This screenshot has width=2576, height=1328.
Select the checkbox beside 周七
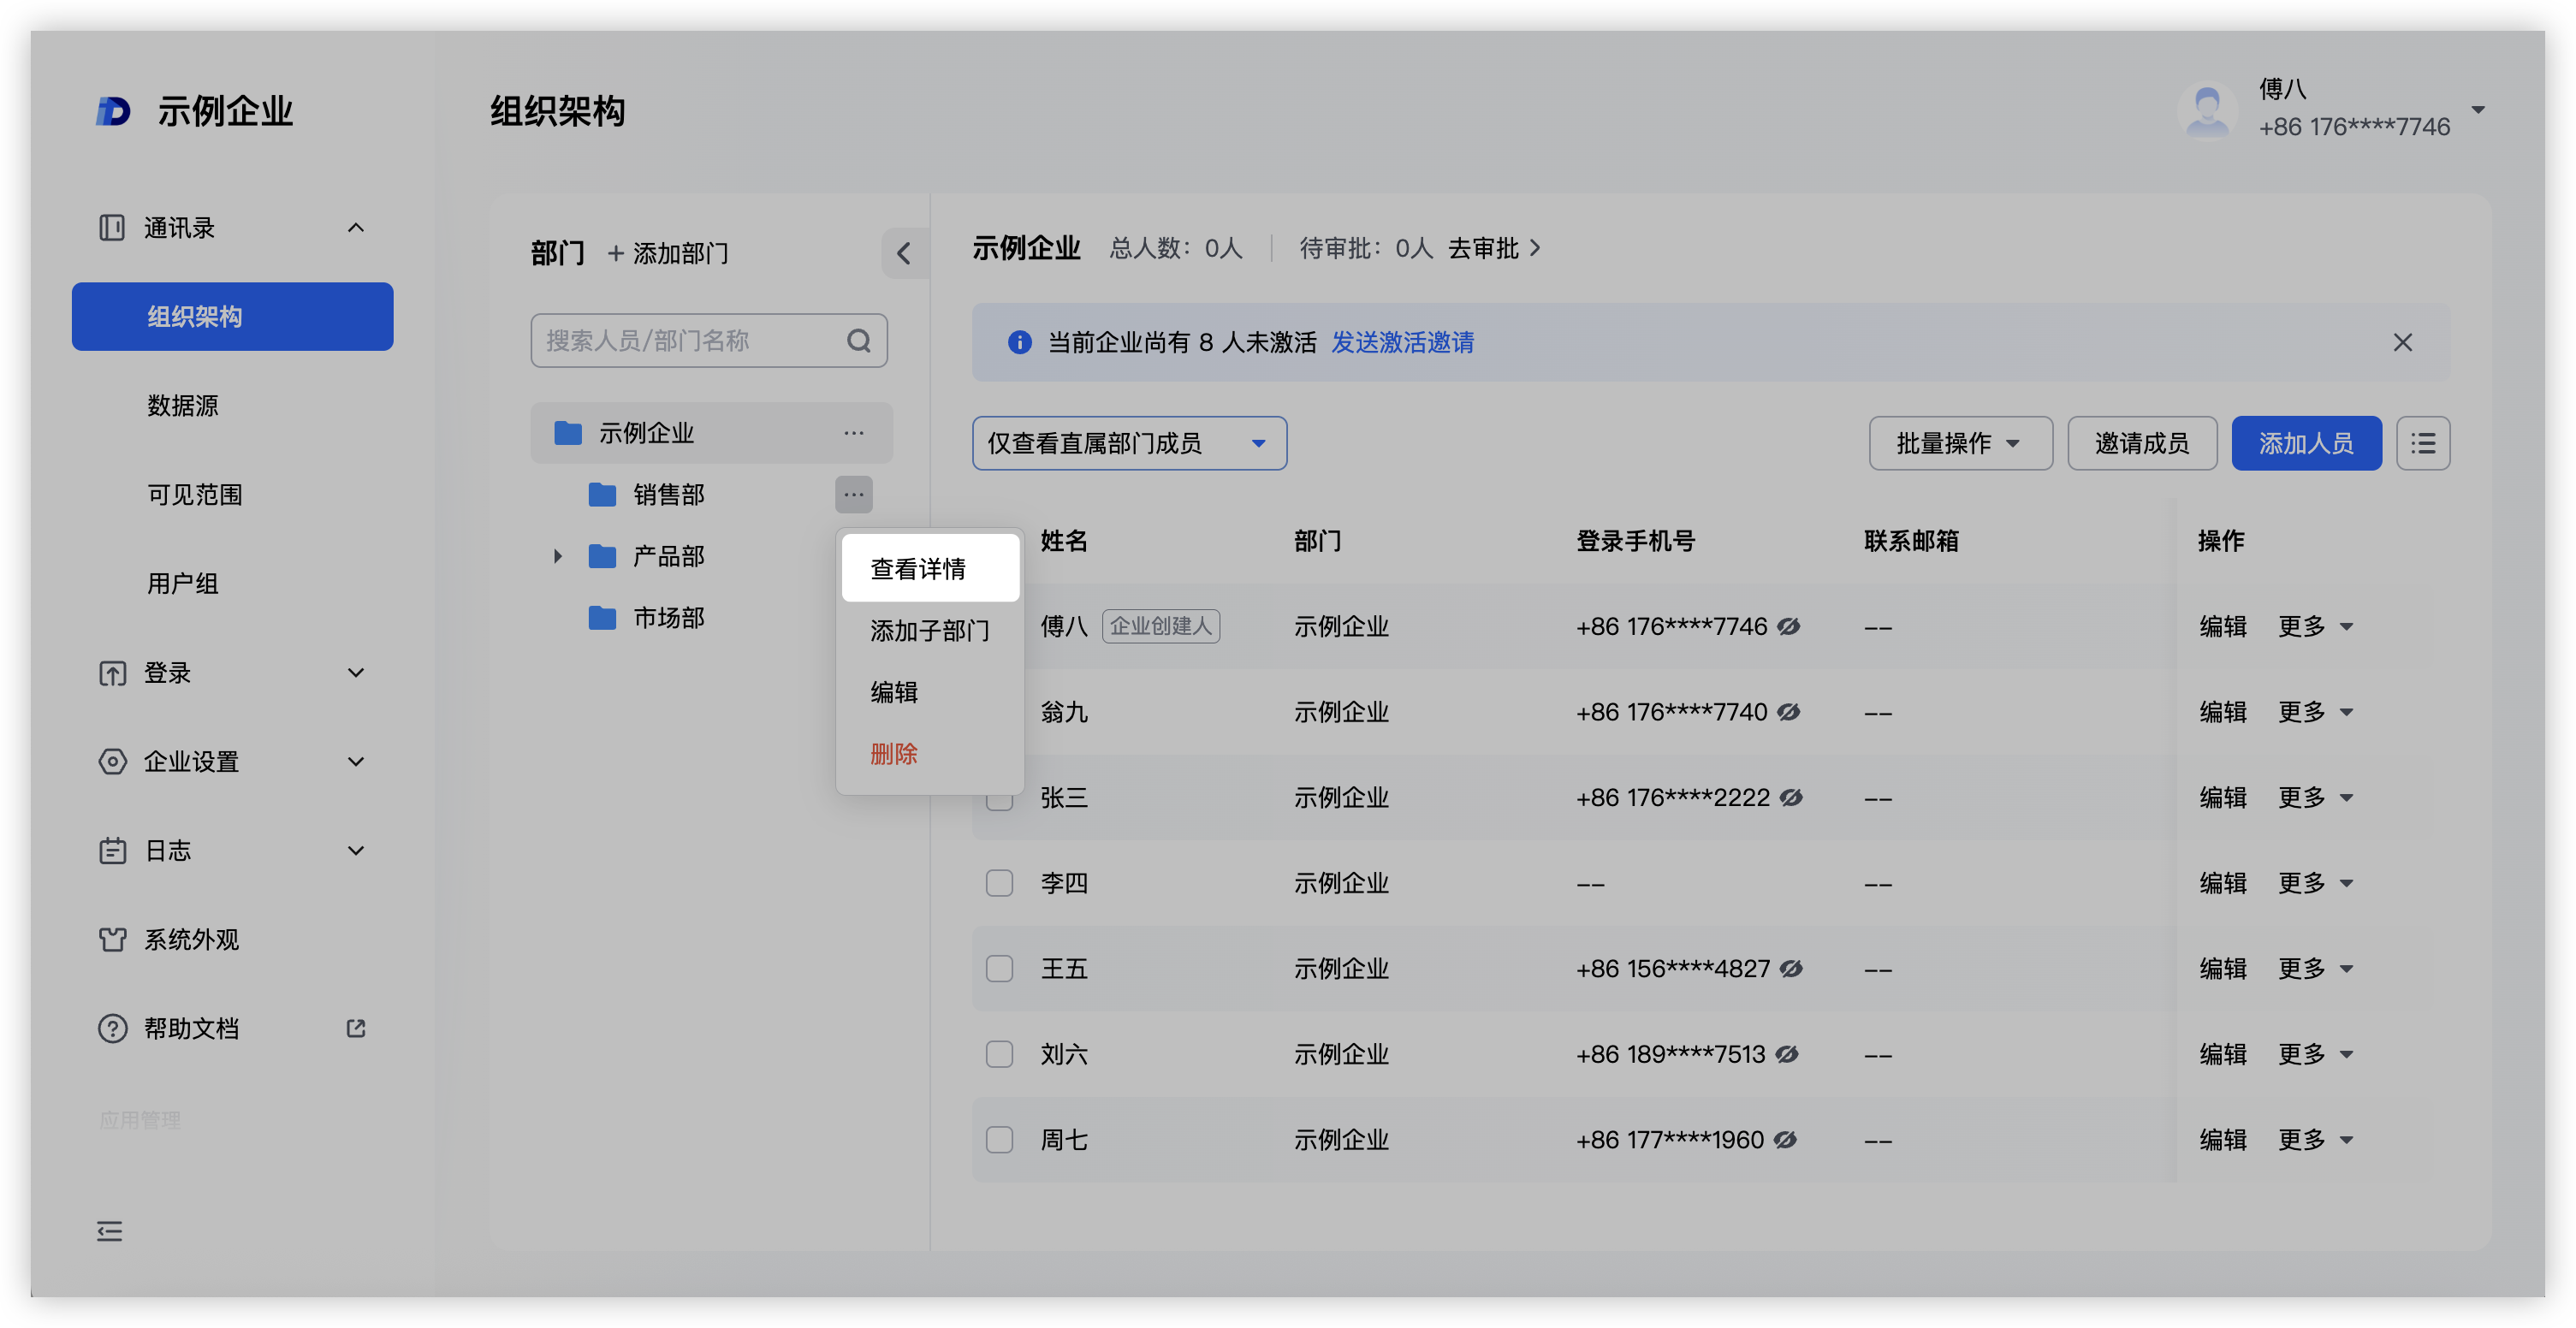[x=999, y=1139]
